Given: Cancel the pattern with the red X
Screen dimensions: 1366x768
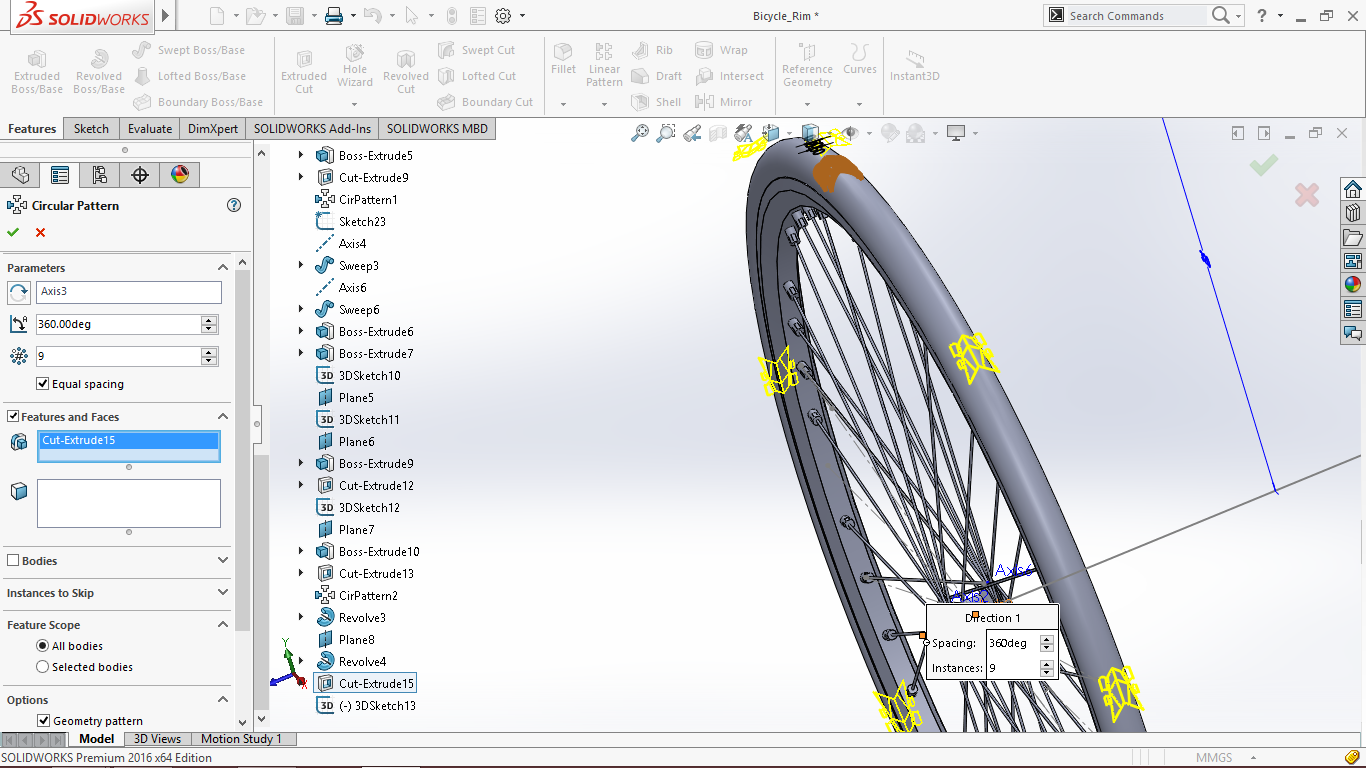Looking at the screenshot, I should (x=38, y=232).
